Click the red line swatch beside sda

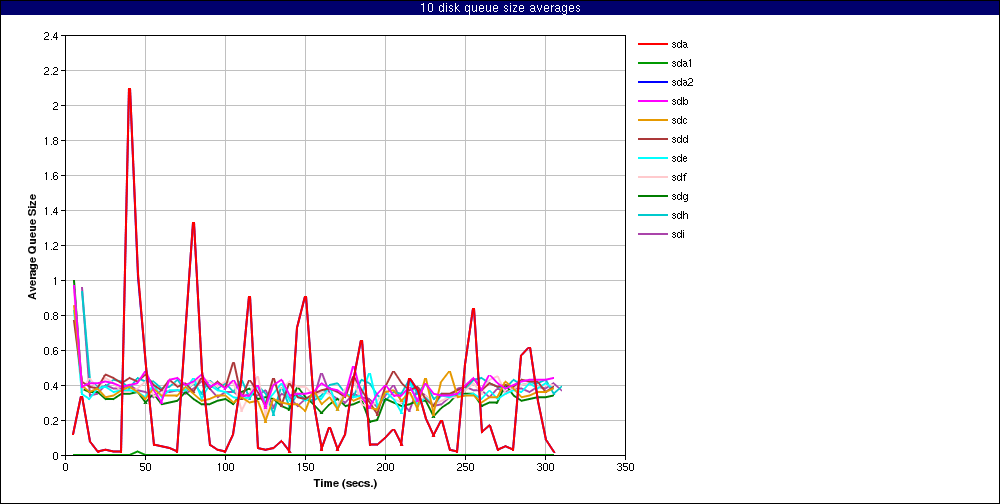pyautogui.click(x=653, y=45)
